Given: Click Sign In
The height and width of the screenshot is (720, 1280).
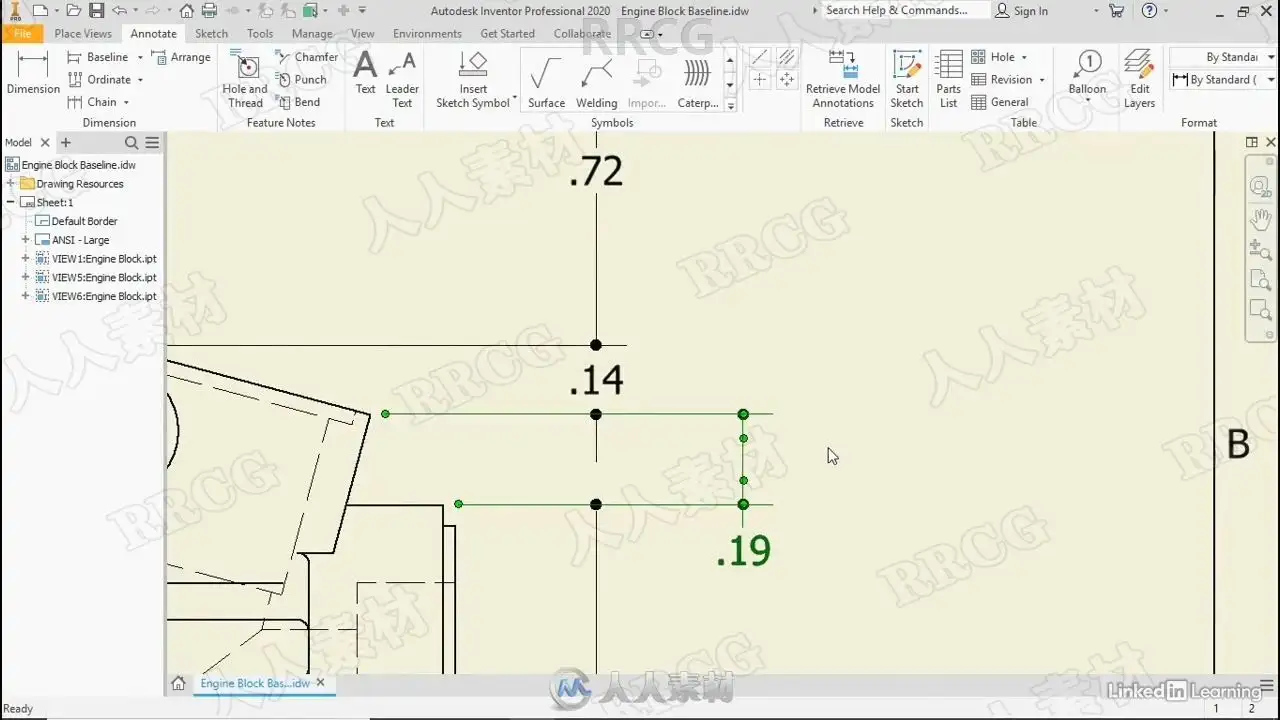Looking at the screenshot, I should (1022, 11).
